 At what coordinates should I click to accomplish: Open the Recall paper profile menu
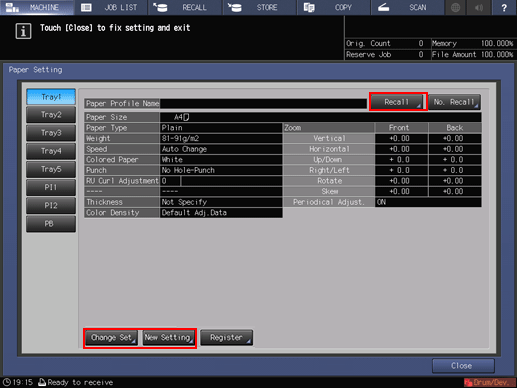point(397,102)
